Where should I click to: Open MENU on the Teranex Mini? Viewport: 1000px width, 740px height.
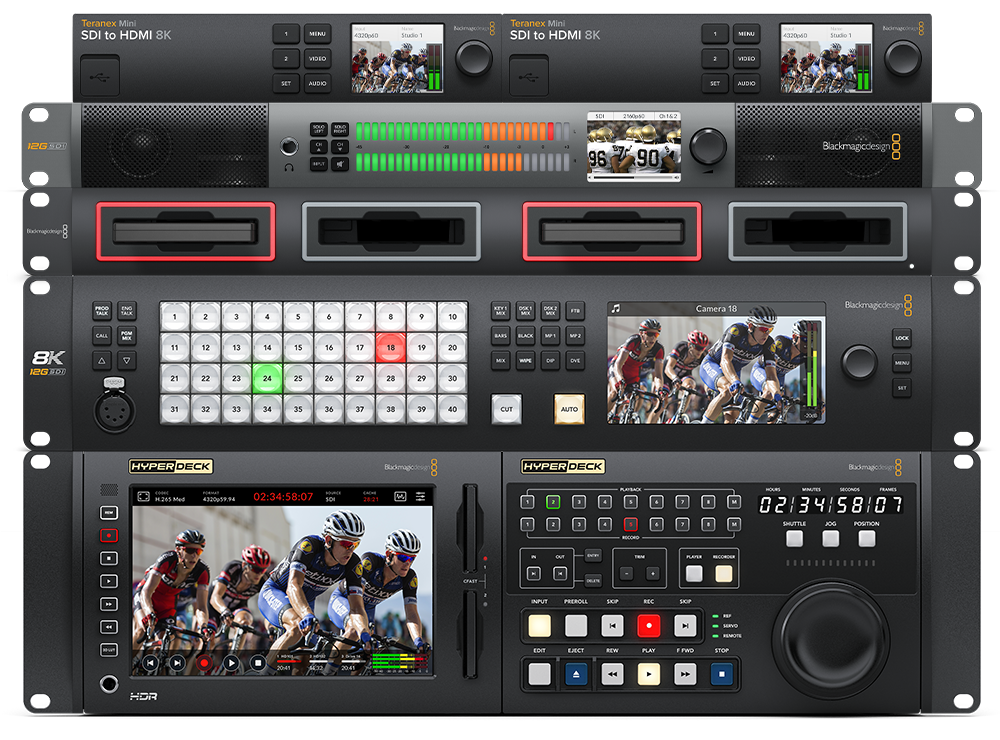317,33
